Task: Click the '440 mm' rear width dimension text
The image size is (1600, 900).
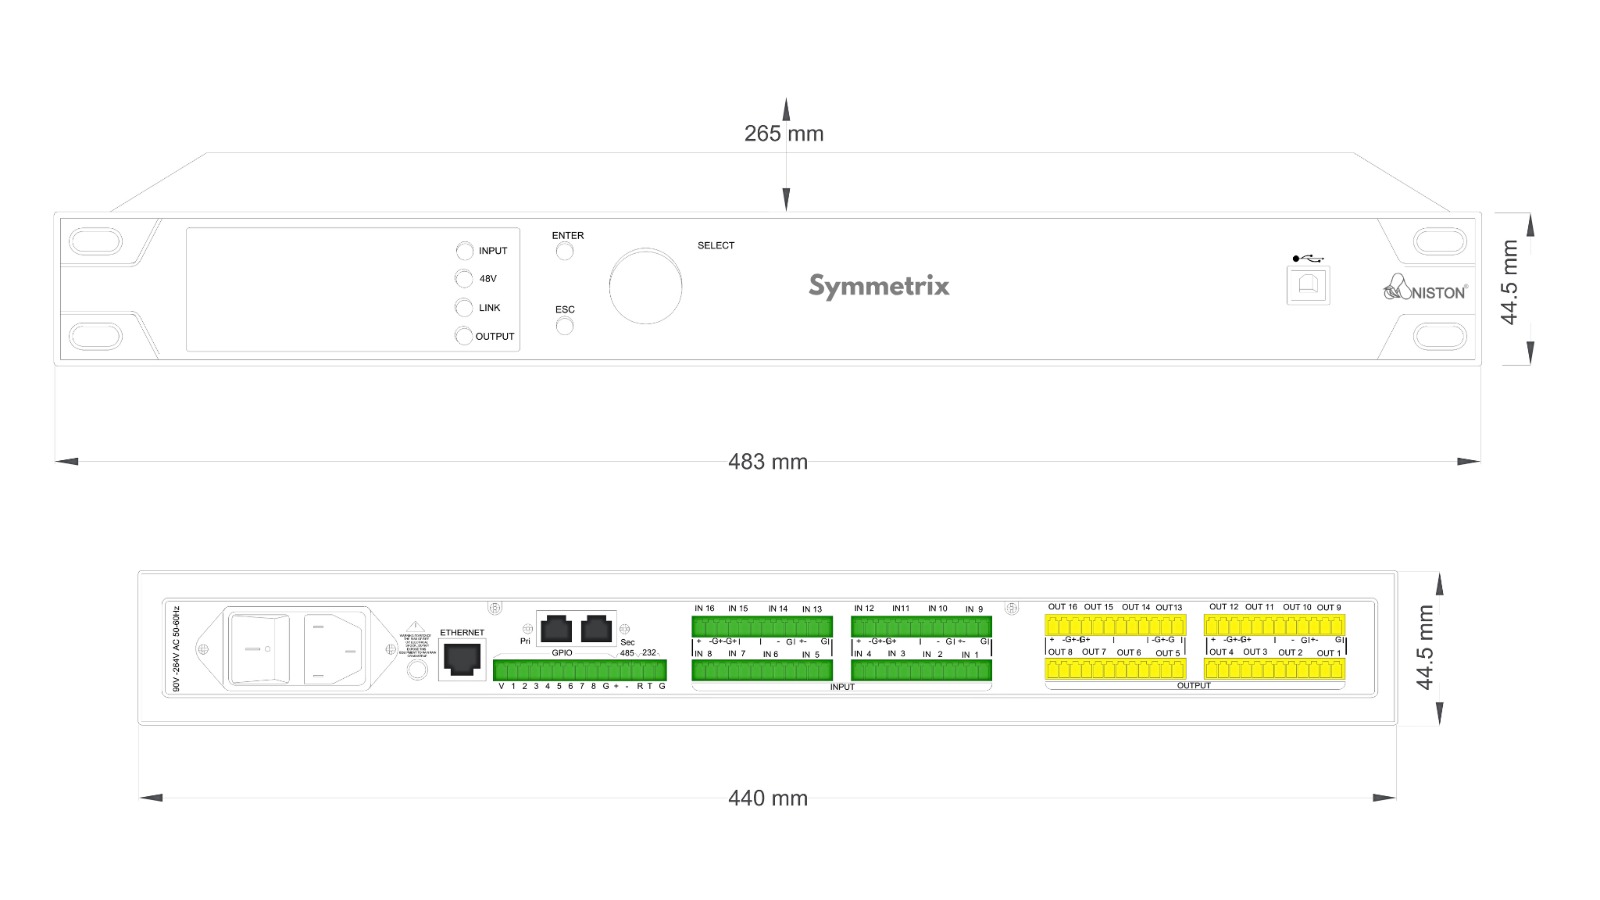Action: tap(768, 798)
